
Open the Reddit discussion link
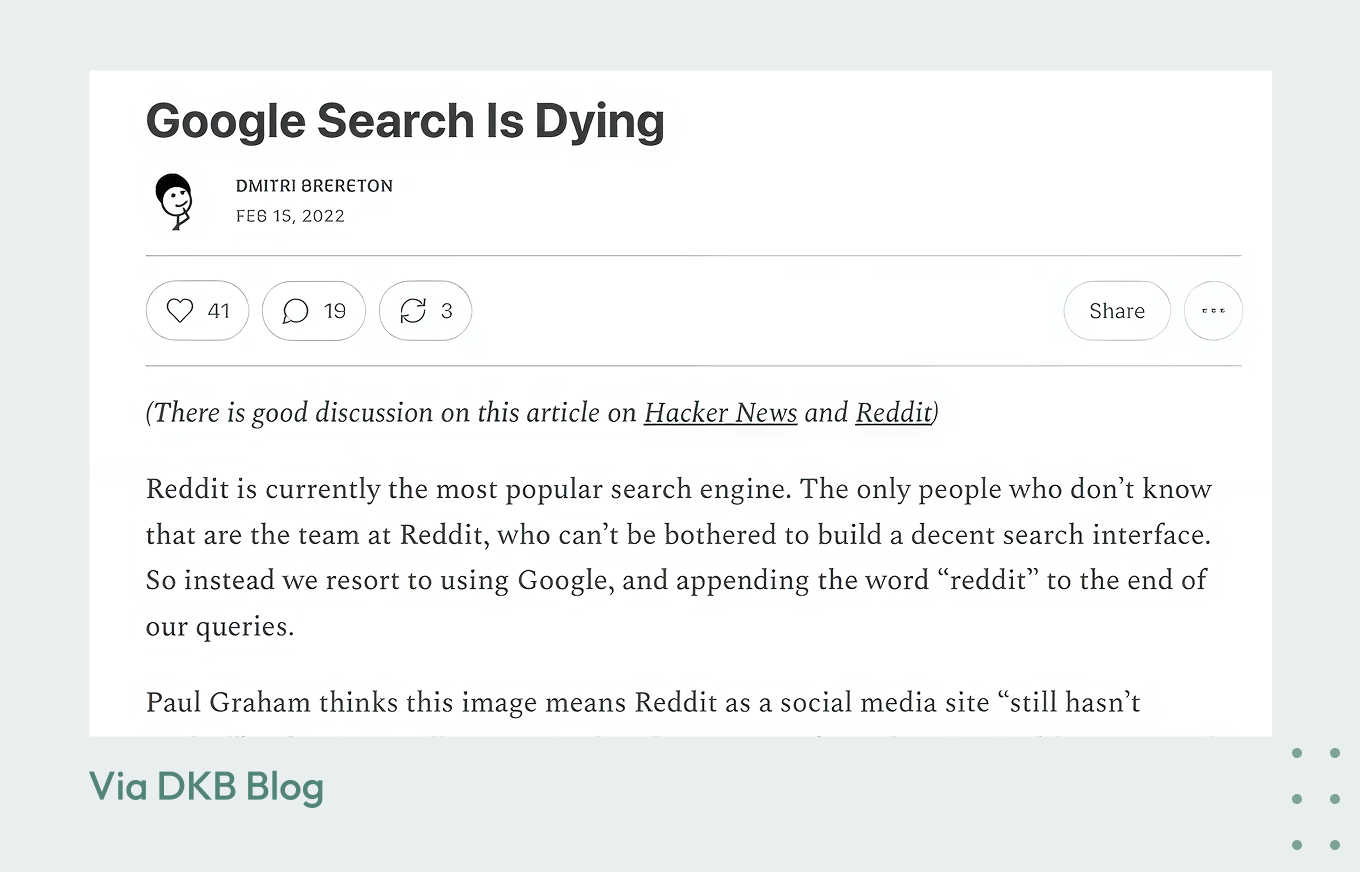click(x=893, y=413)
